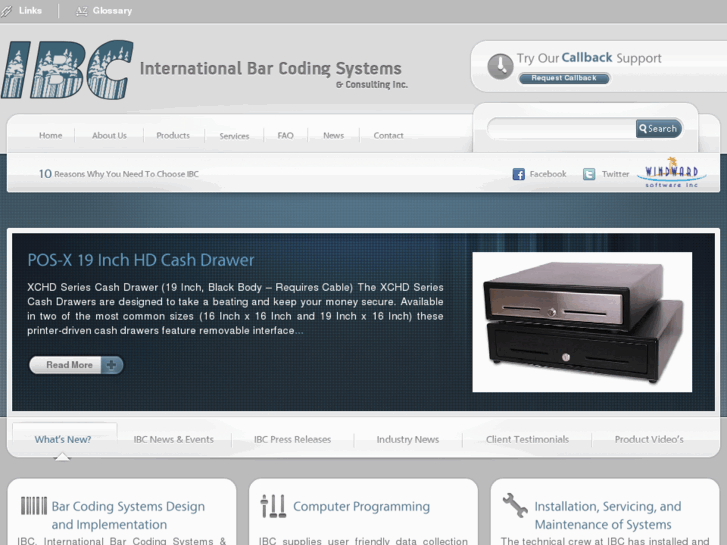The height and width of the screenshot is (545, 727).
Task: Open the FAQ menu item
Action: [285, 135]
